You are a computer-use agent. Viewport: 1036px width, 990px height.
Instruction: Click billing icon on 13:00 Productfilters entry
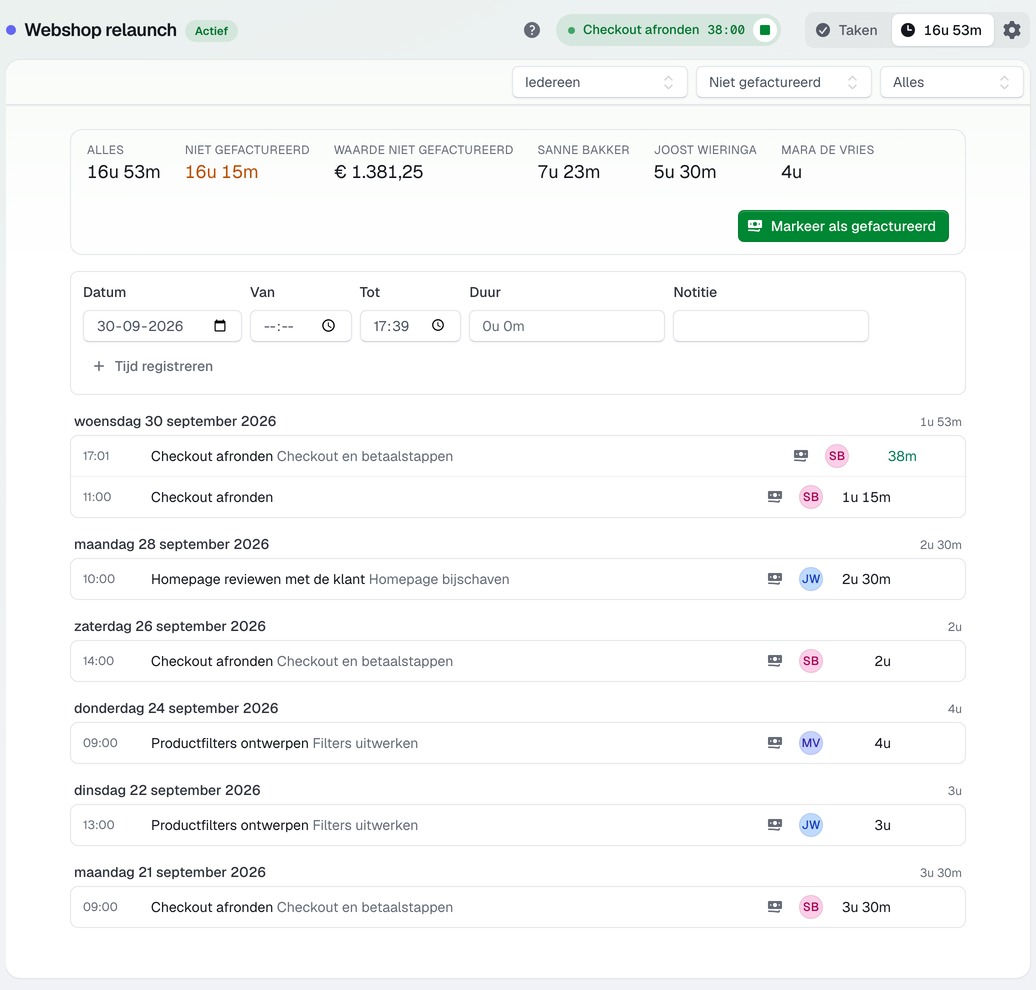[x=775, y=825]
